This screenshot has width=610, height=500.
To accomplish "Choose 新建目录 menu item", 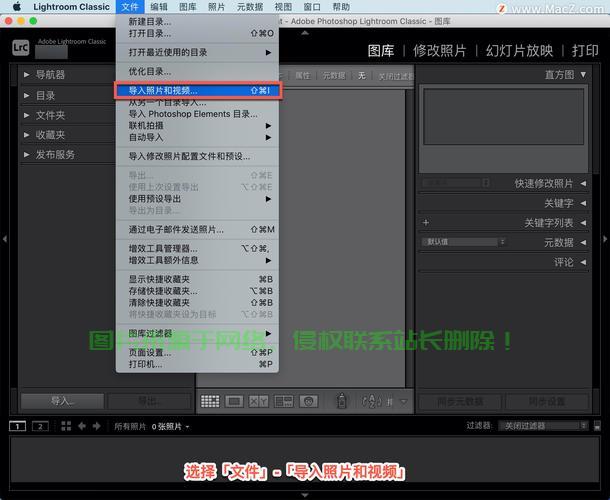I will point(198,22).
